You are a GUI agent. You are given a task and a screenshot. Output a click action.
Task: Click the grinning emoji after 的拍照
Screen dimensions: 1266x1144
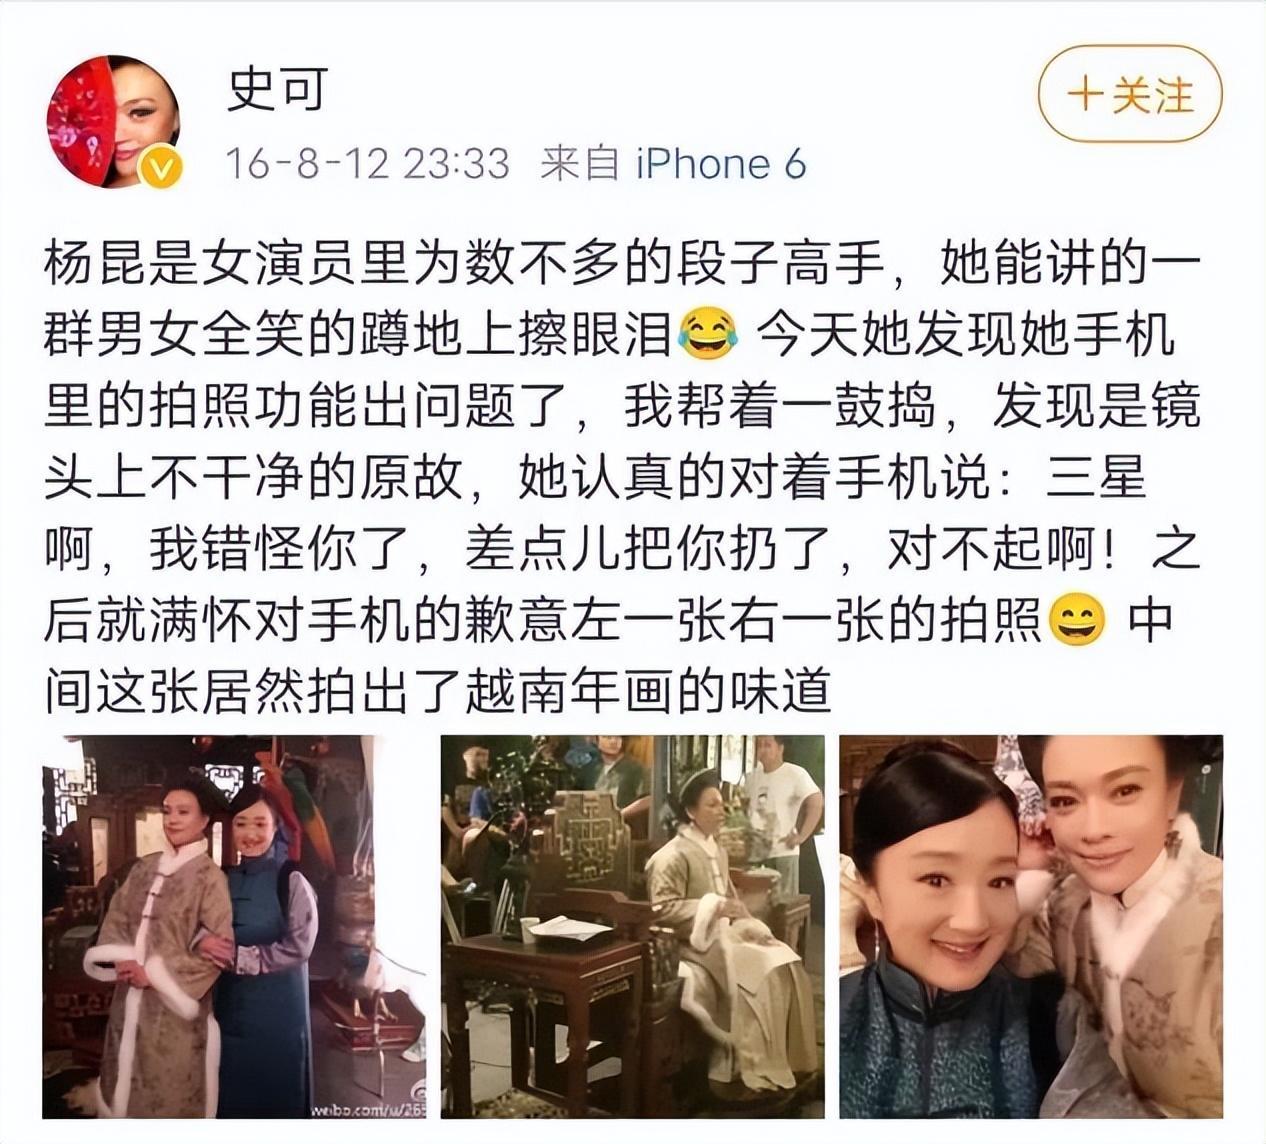tap(1078, 620)
